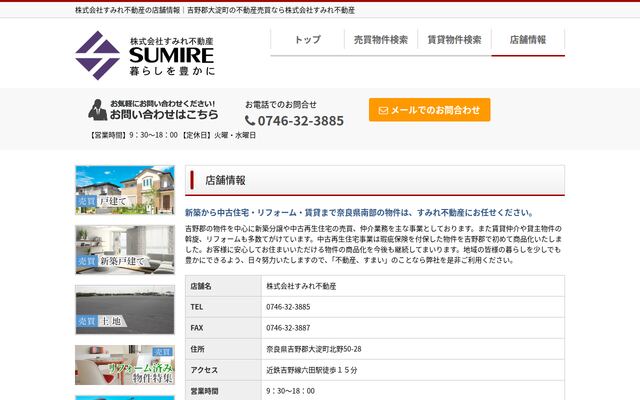This screenshot has width=640, height=400.
Task: Click the header phone number 0746-32-3885
Action: [x=300, y=121]
